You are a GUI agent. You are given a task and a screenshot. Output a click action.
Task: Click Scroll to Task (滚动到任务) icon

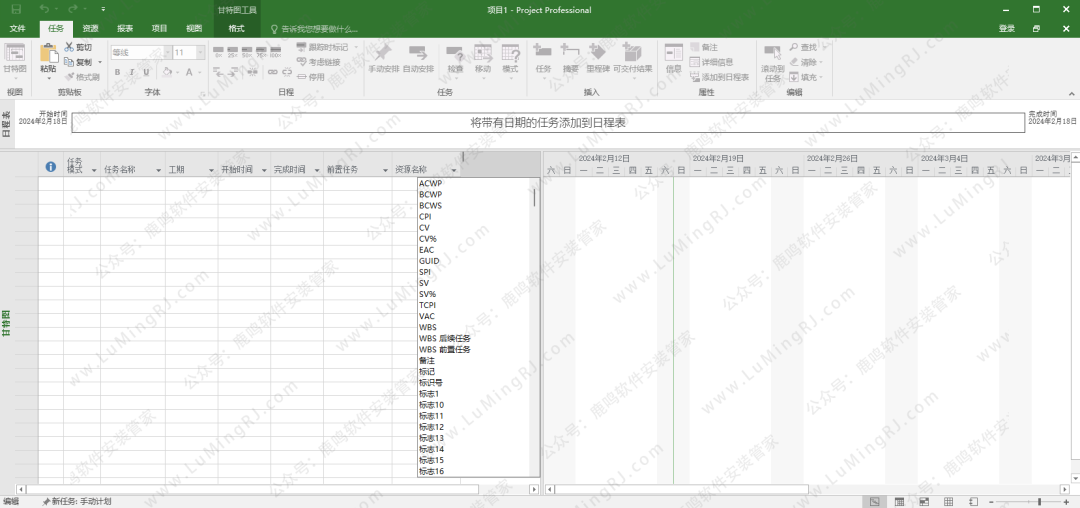772,54
